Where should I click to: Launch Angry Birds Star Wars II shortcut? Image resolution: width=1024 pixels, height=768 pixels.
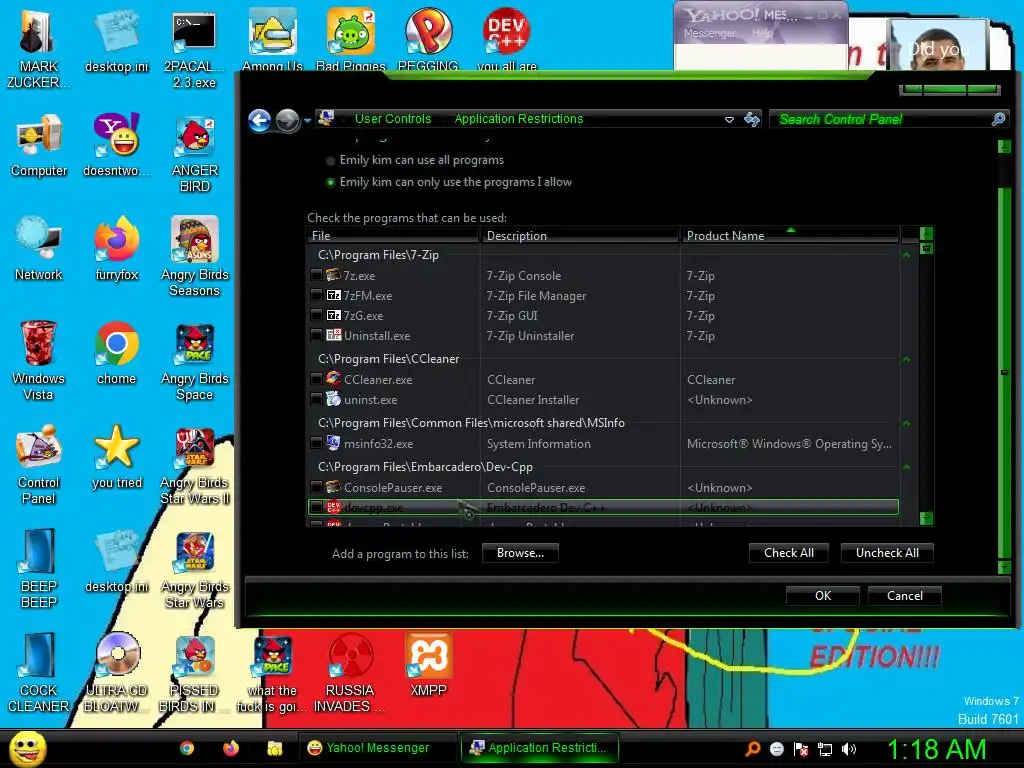194,466
